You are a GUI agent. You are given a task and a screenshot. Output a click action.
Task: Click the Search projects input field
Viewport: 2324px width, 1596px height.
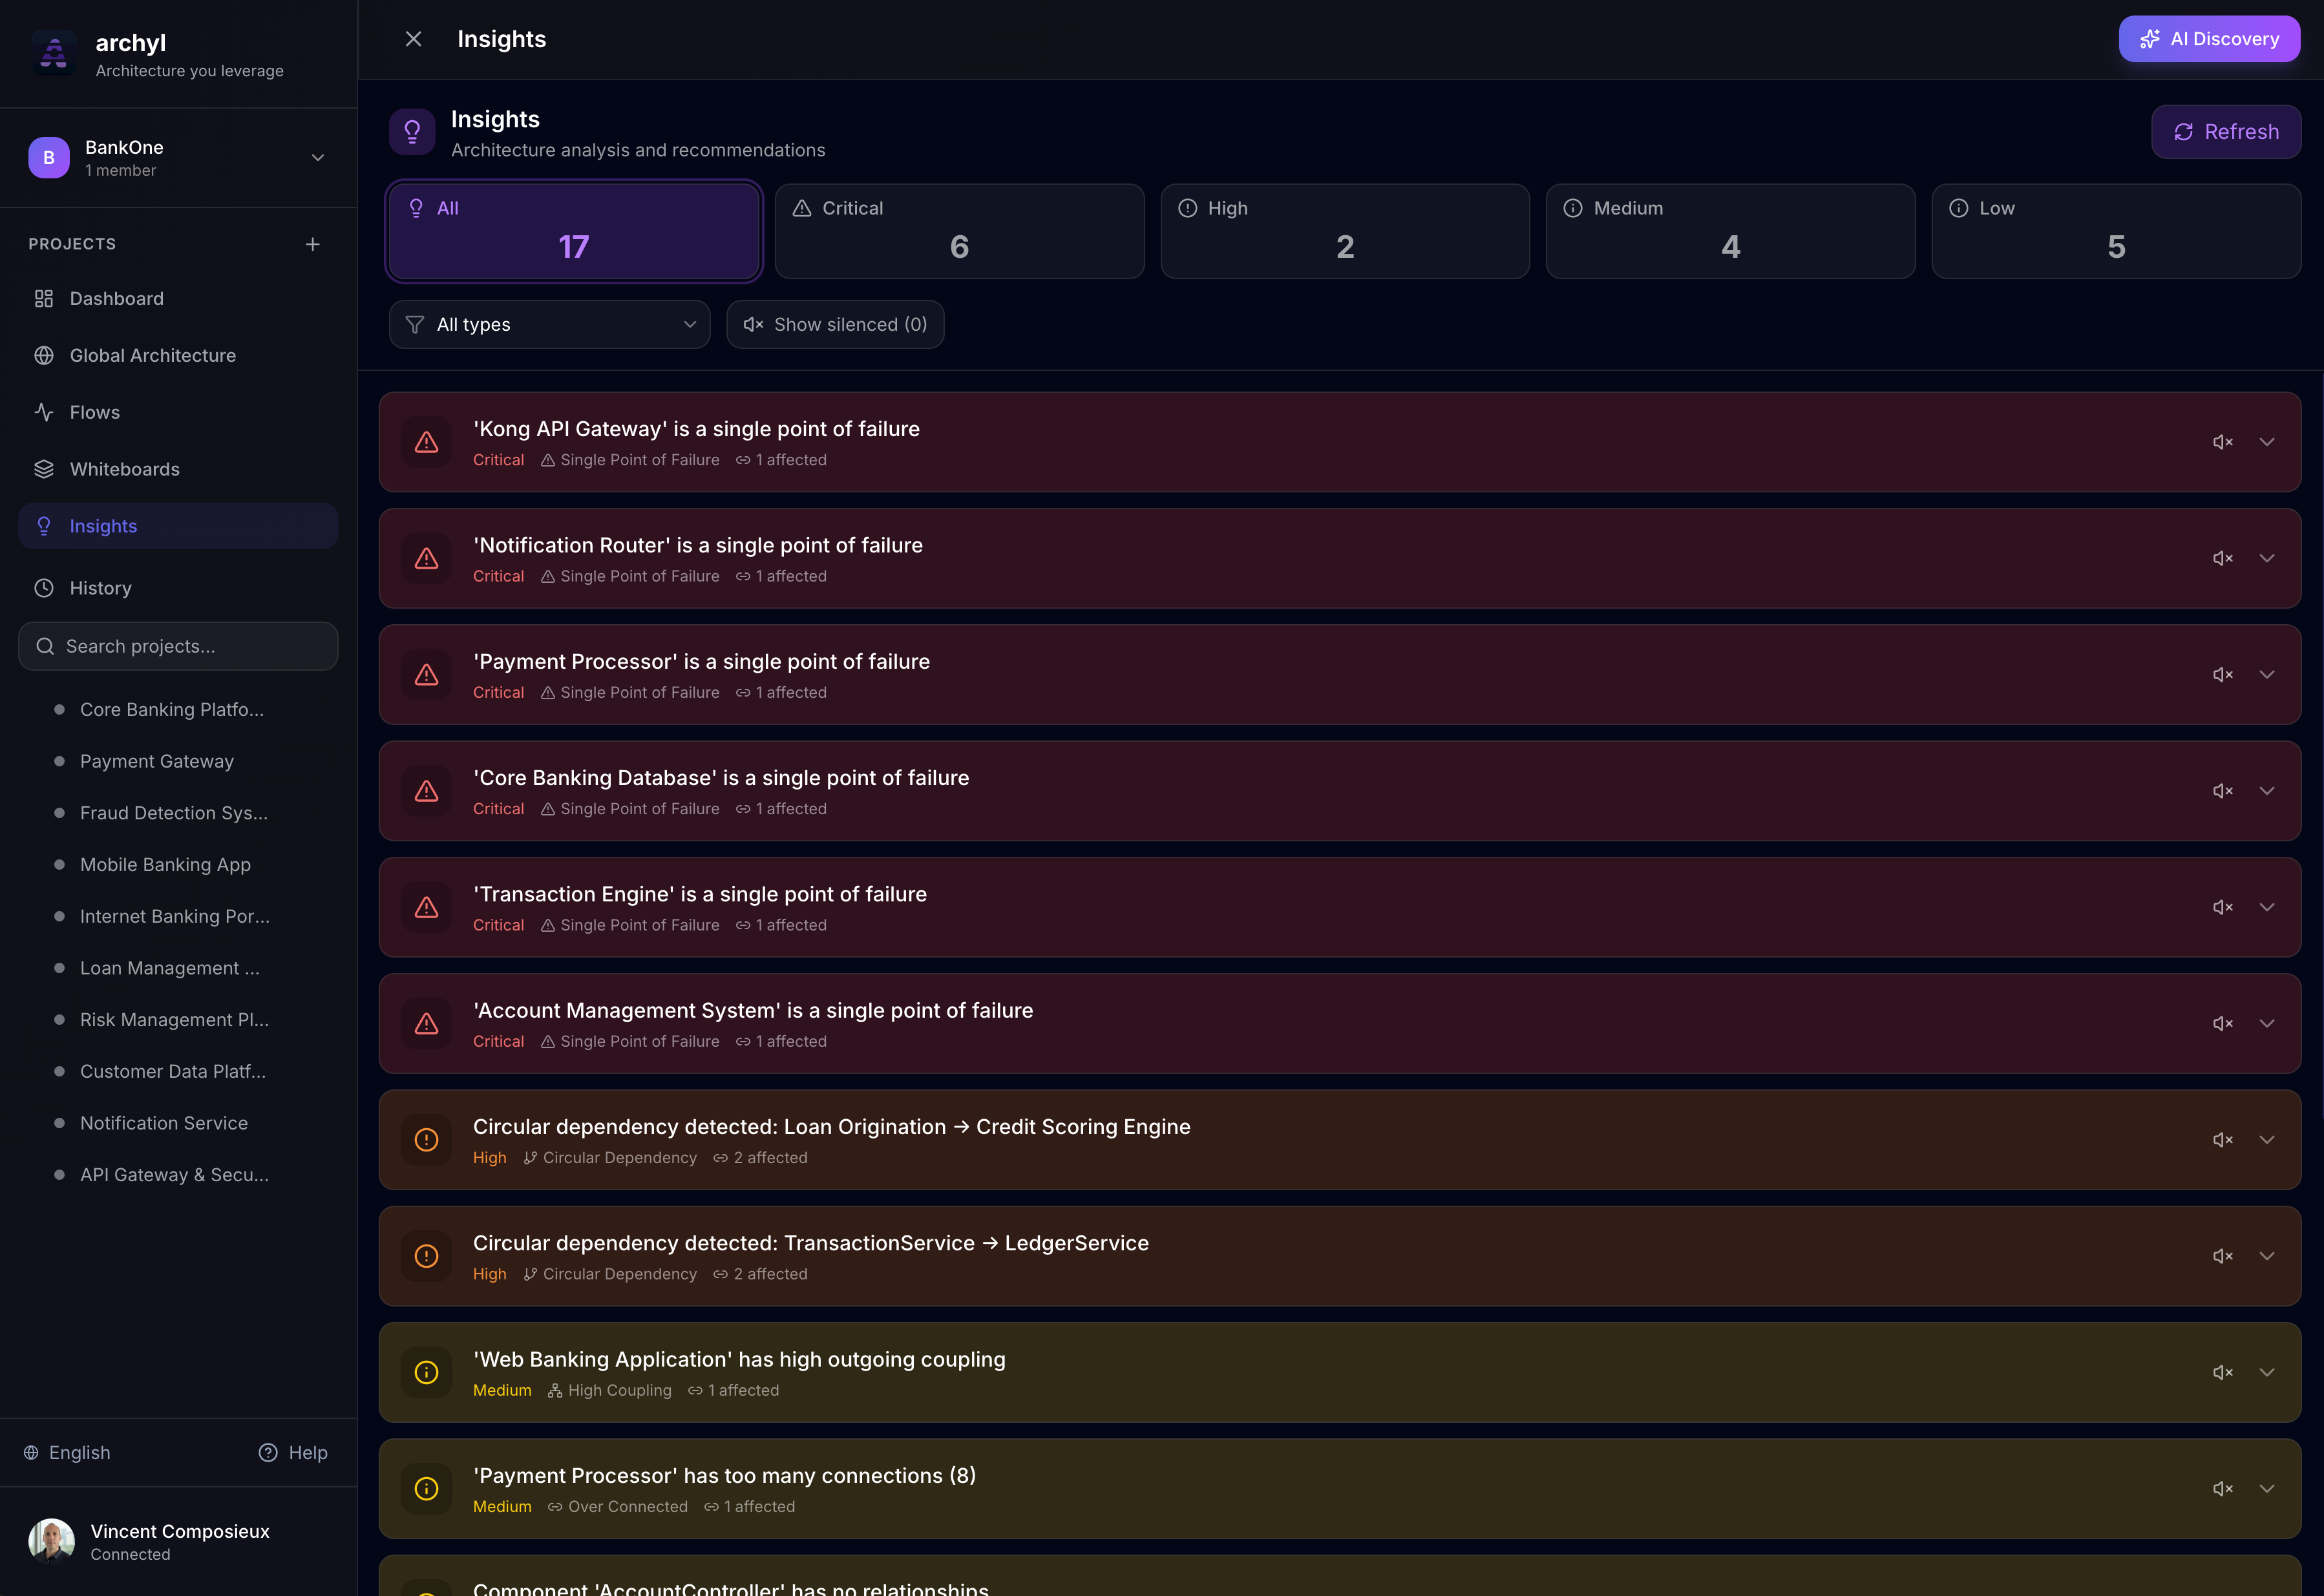(x=178, y=647)
